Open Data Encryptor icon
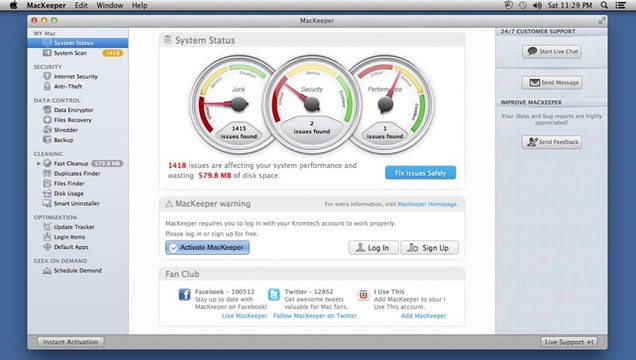 47,110
